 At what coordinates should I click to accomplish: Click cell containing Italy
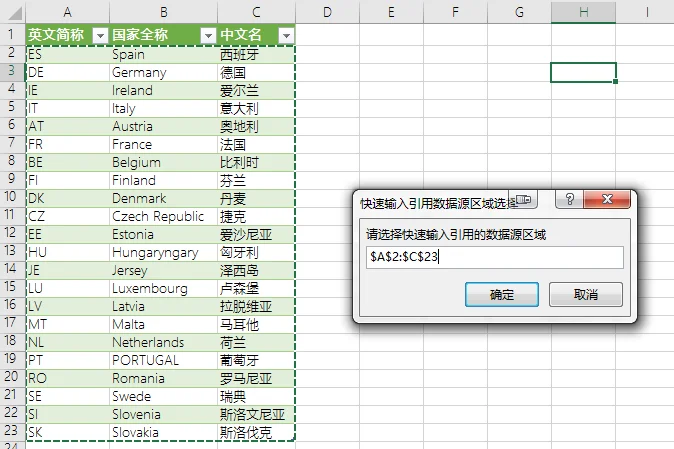163,108
